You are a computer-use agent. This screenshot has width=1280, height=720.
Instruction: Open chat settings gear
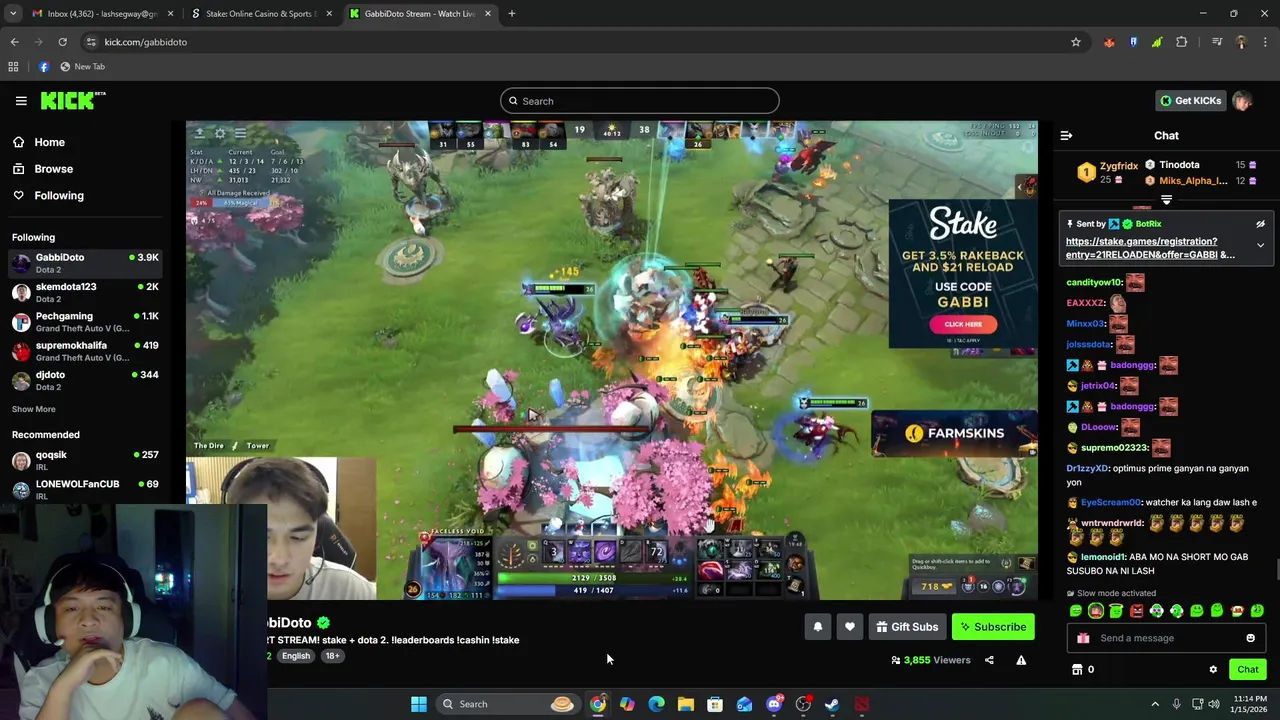coord(1213,670)
